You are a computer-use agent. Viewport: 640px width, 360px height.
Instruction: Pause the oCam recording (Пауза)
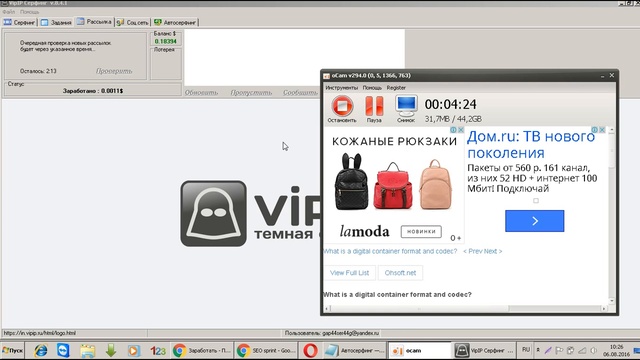pyautogui.click(x=374, y=109)
